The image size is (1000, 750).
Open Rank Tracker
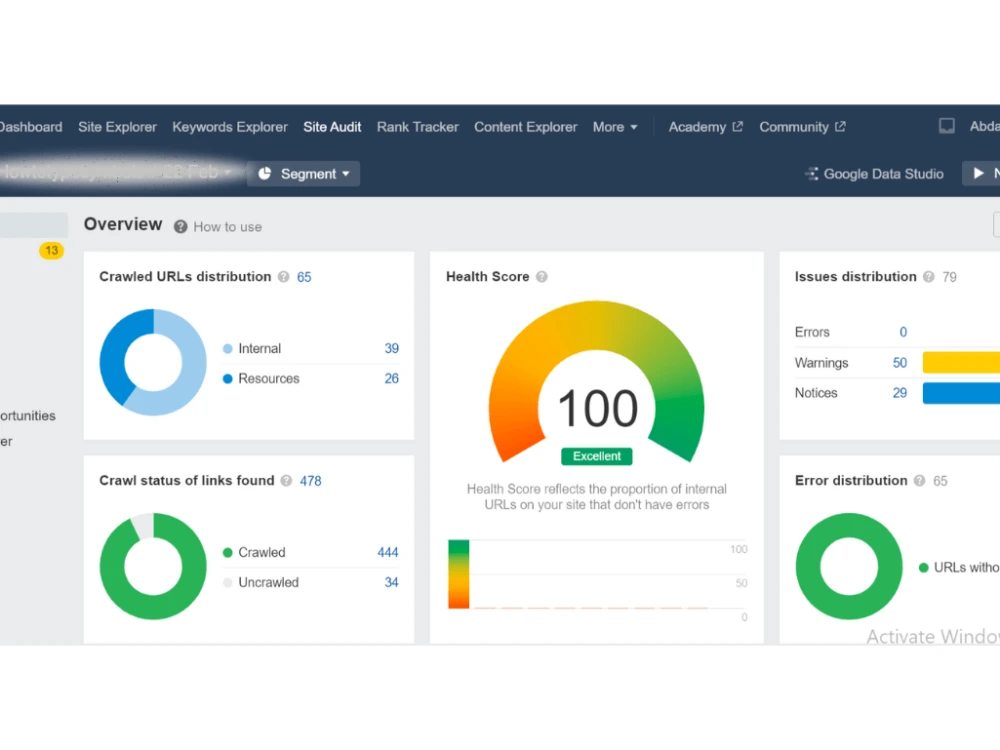coord(418,127)
